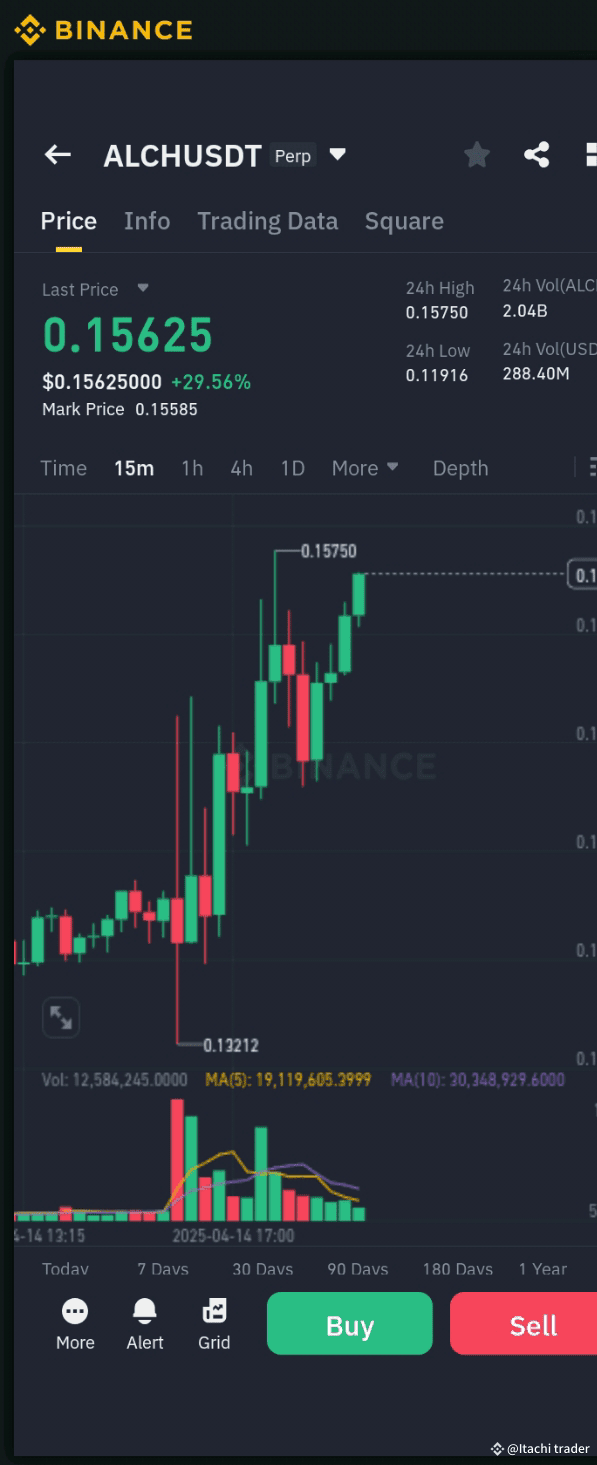Toggle the ALCHUSDT favorite star

(x=476, y=155)
